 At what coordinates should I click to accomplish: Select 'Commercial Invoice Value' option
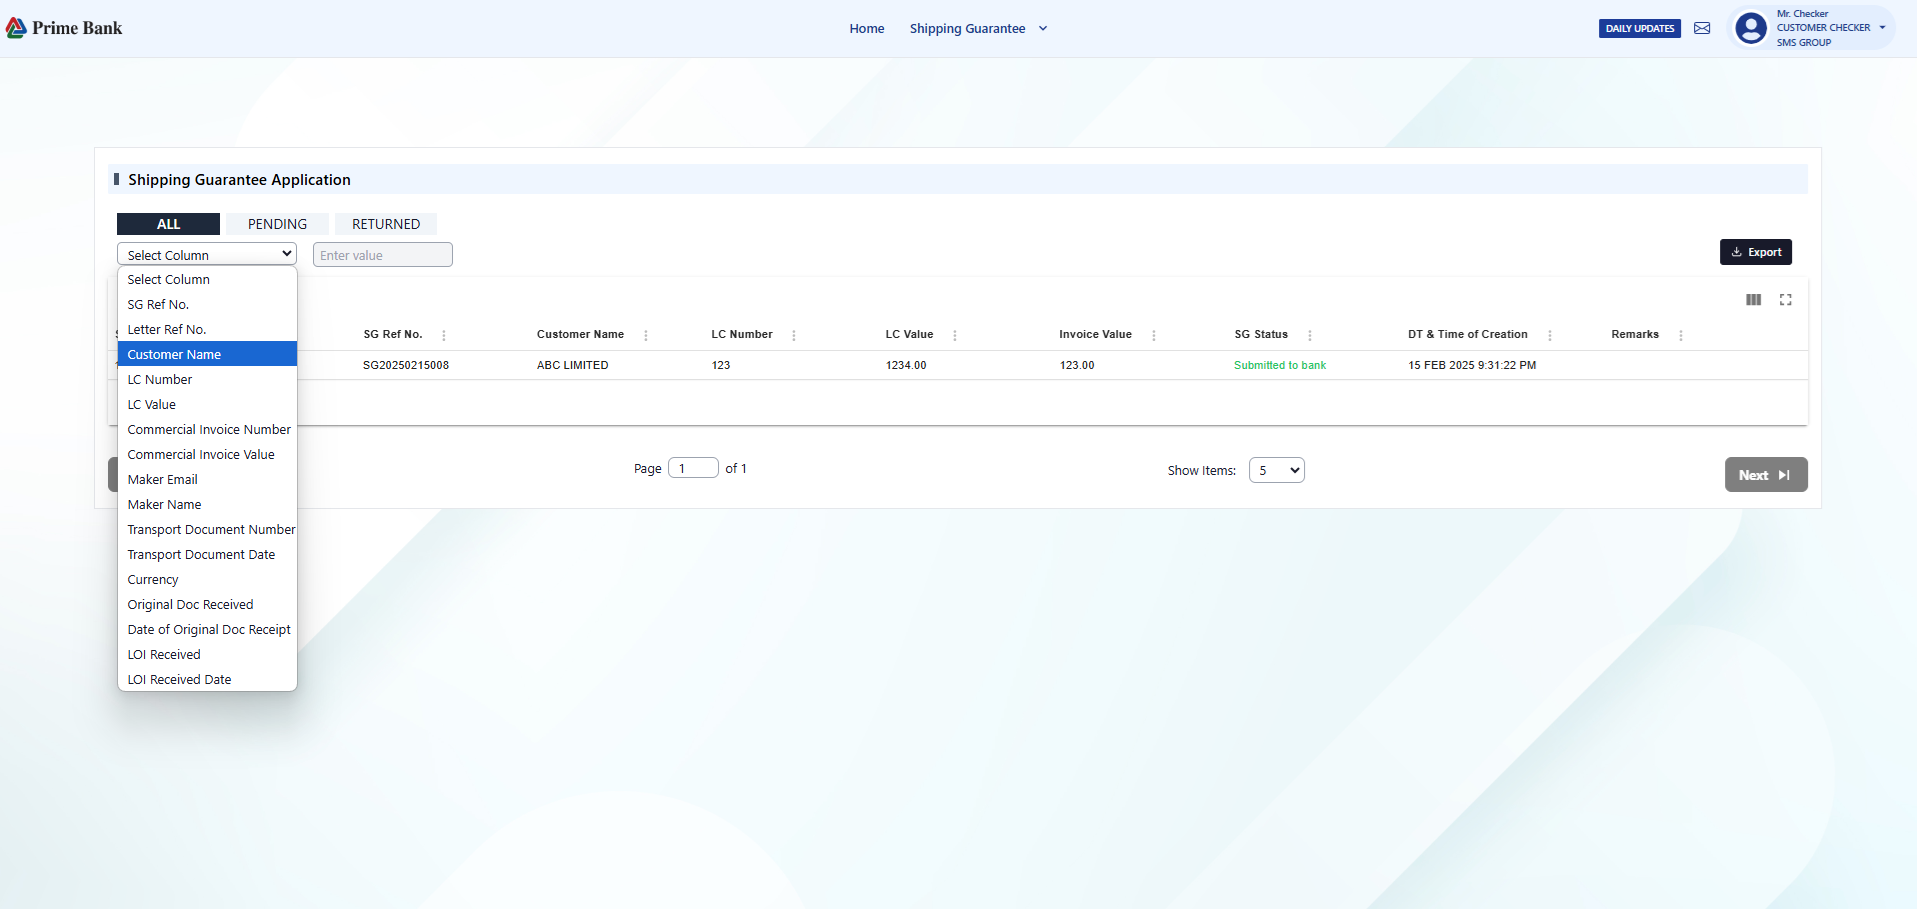[x=207, y=455]
